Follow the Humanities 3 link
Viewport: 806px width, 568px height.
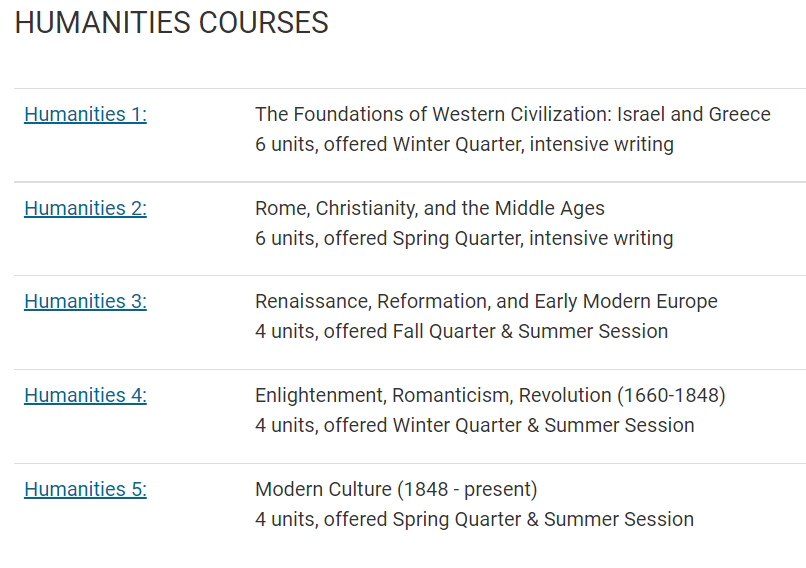click(85, 301)
